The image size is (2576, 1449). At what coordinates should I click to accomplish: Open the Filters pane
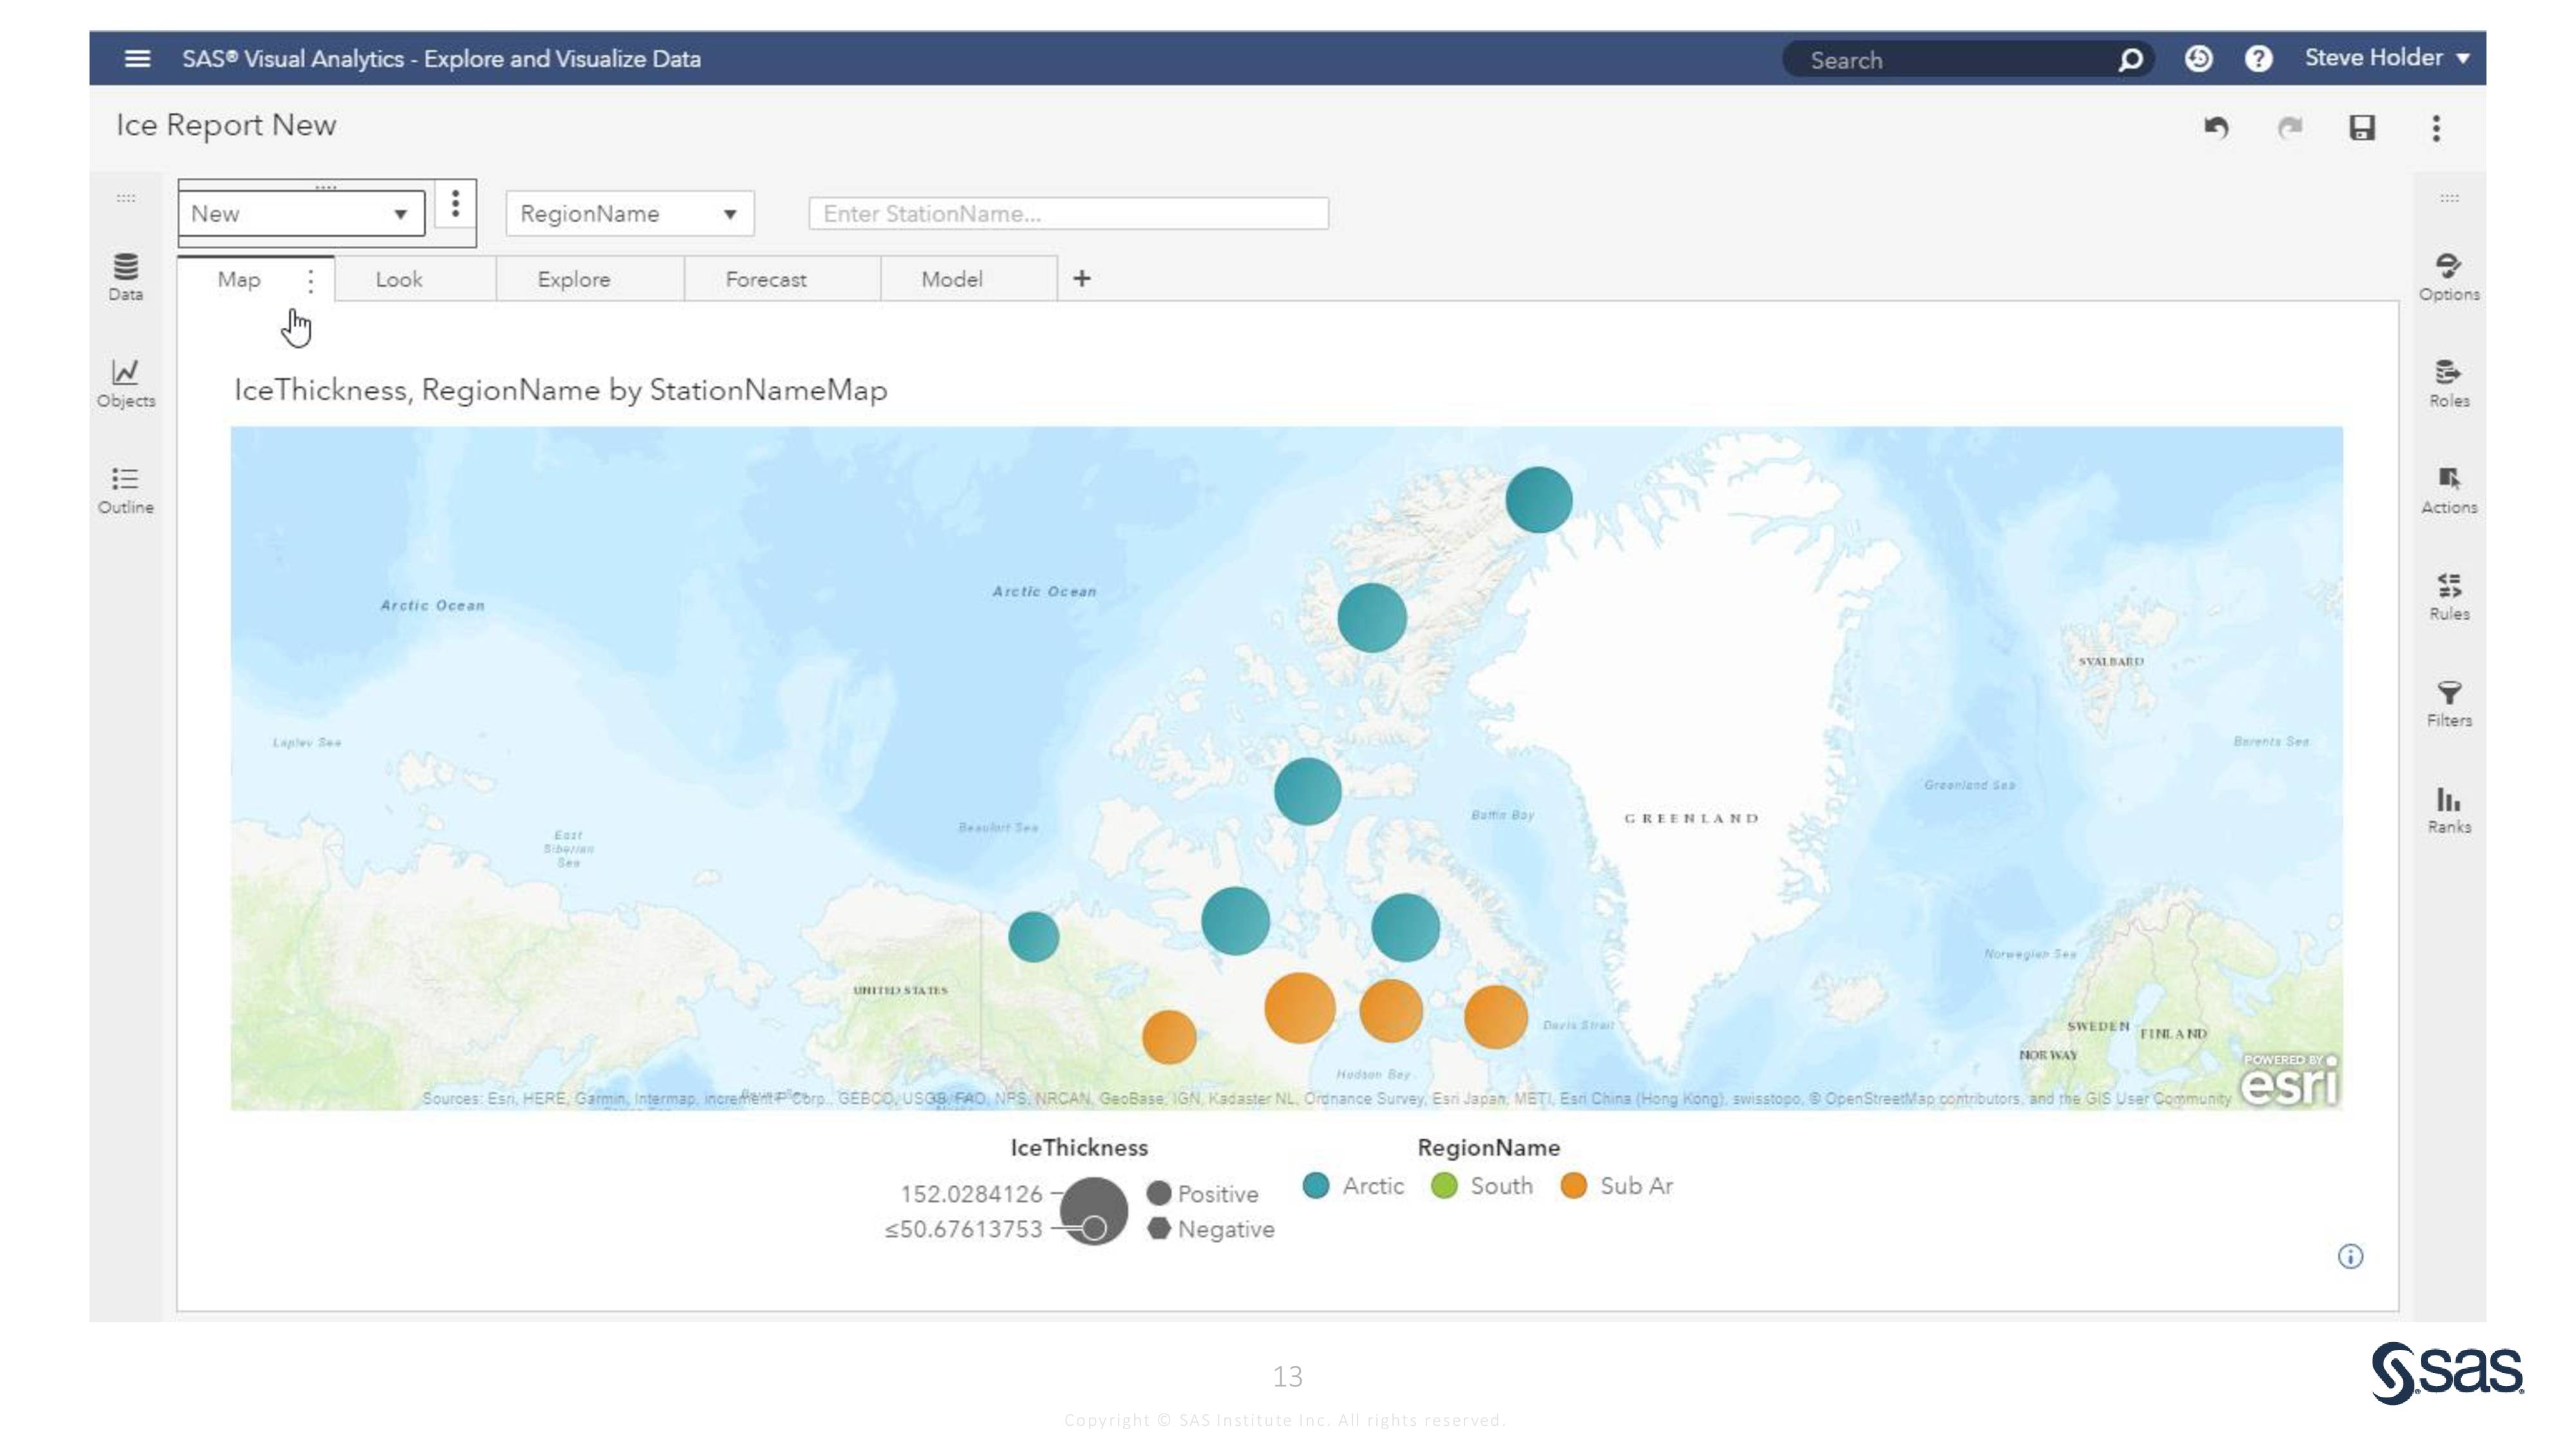pyautogui.click(x=2449, y=704)
